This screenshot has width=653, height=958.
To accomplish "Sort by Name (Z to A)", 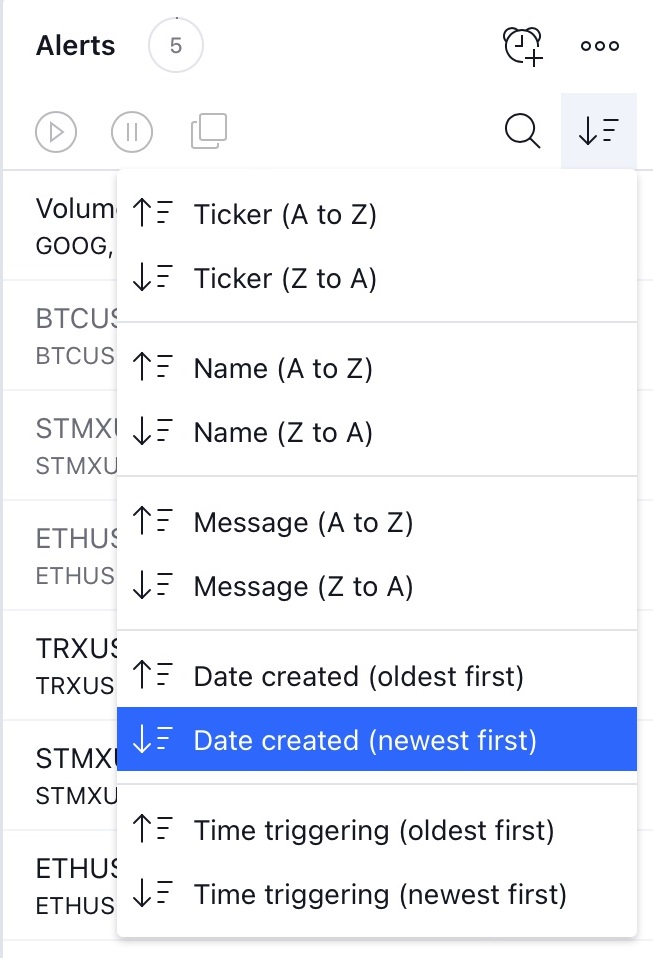I will (377, 432).
